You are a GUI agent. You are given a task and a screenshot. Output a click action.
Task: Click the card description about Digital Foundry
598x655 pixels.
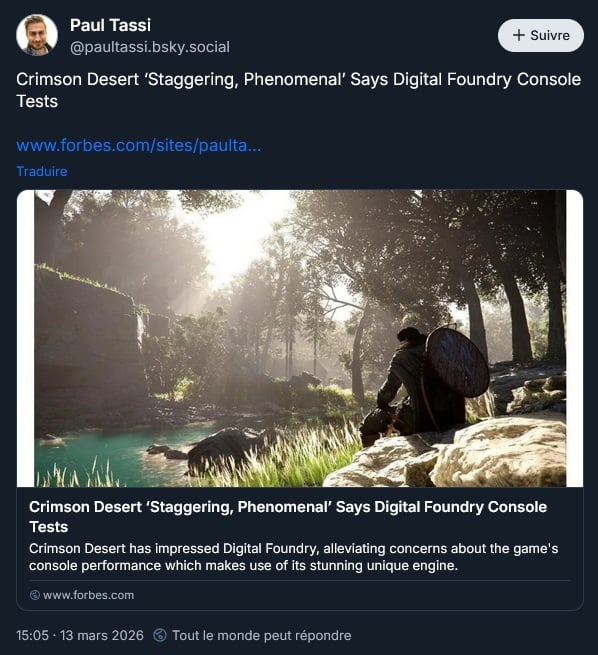pyautogui.click(x=294, y=557)
